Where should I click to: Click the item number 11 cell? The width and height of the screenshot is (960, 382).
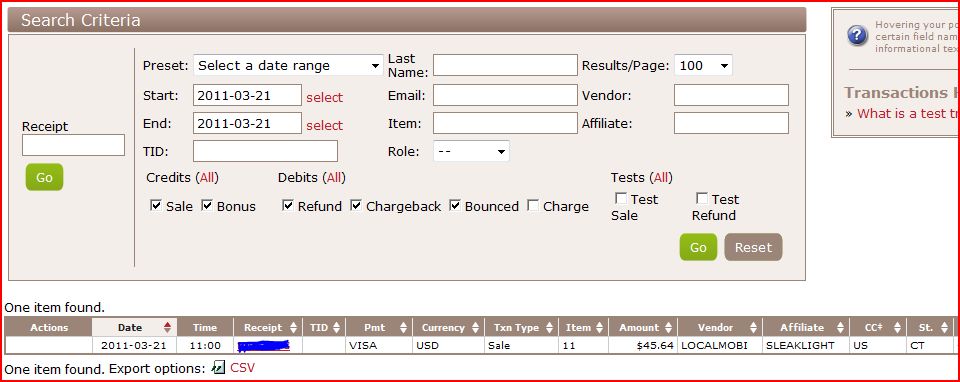(x=583, y=345)
